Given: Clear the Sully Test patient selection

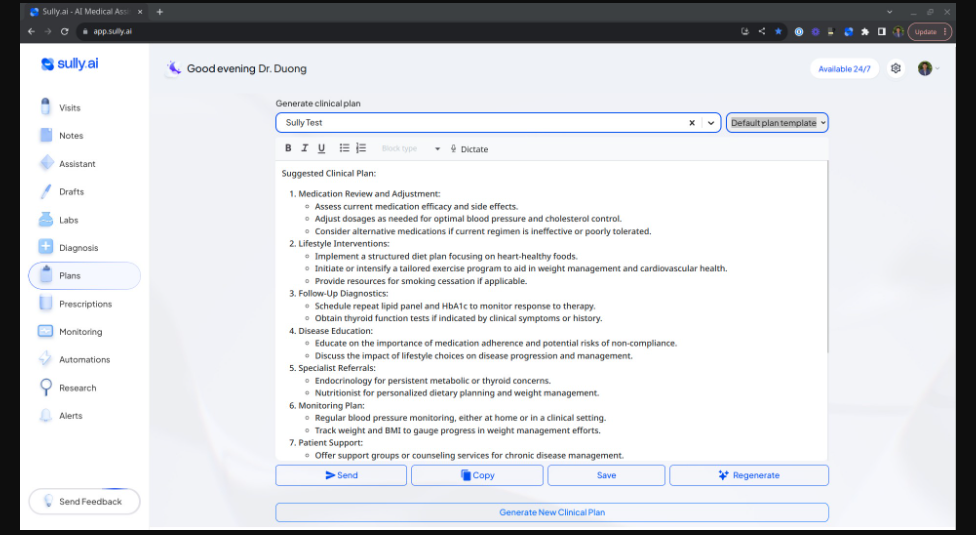Looking at the screenshot, I should (x=692, y=123).
